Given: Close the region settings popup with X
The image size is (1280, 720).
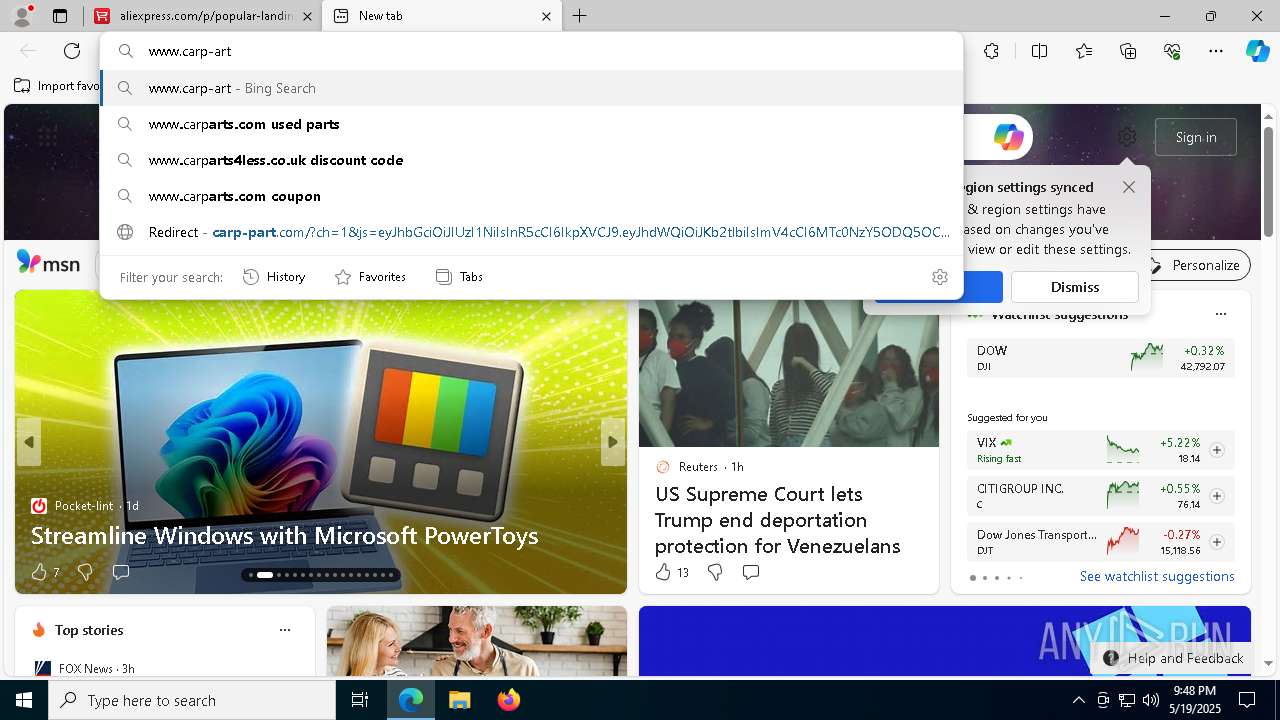Looking at the screenshot, I should click(1129, 187).
